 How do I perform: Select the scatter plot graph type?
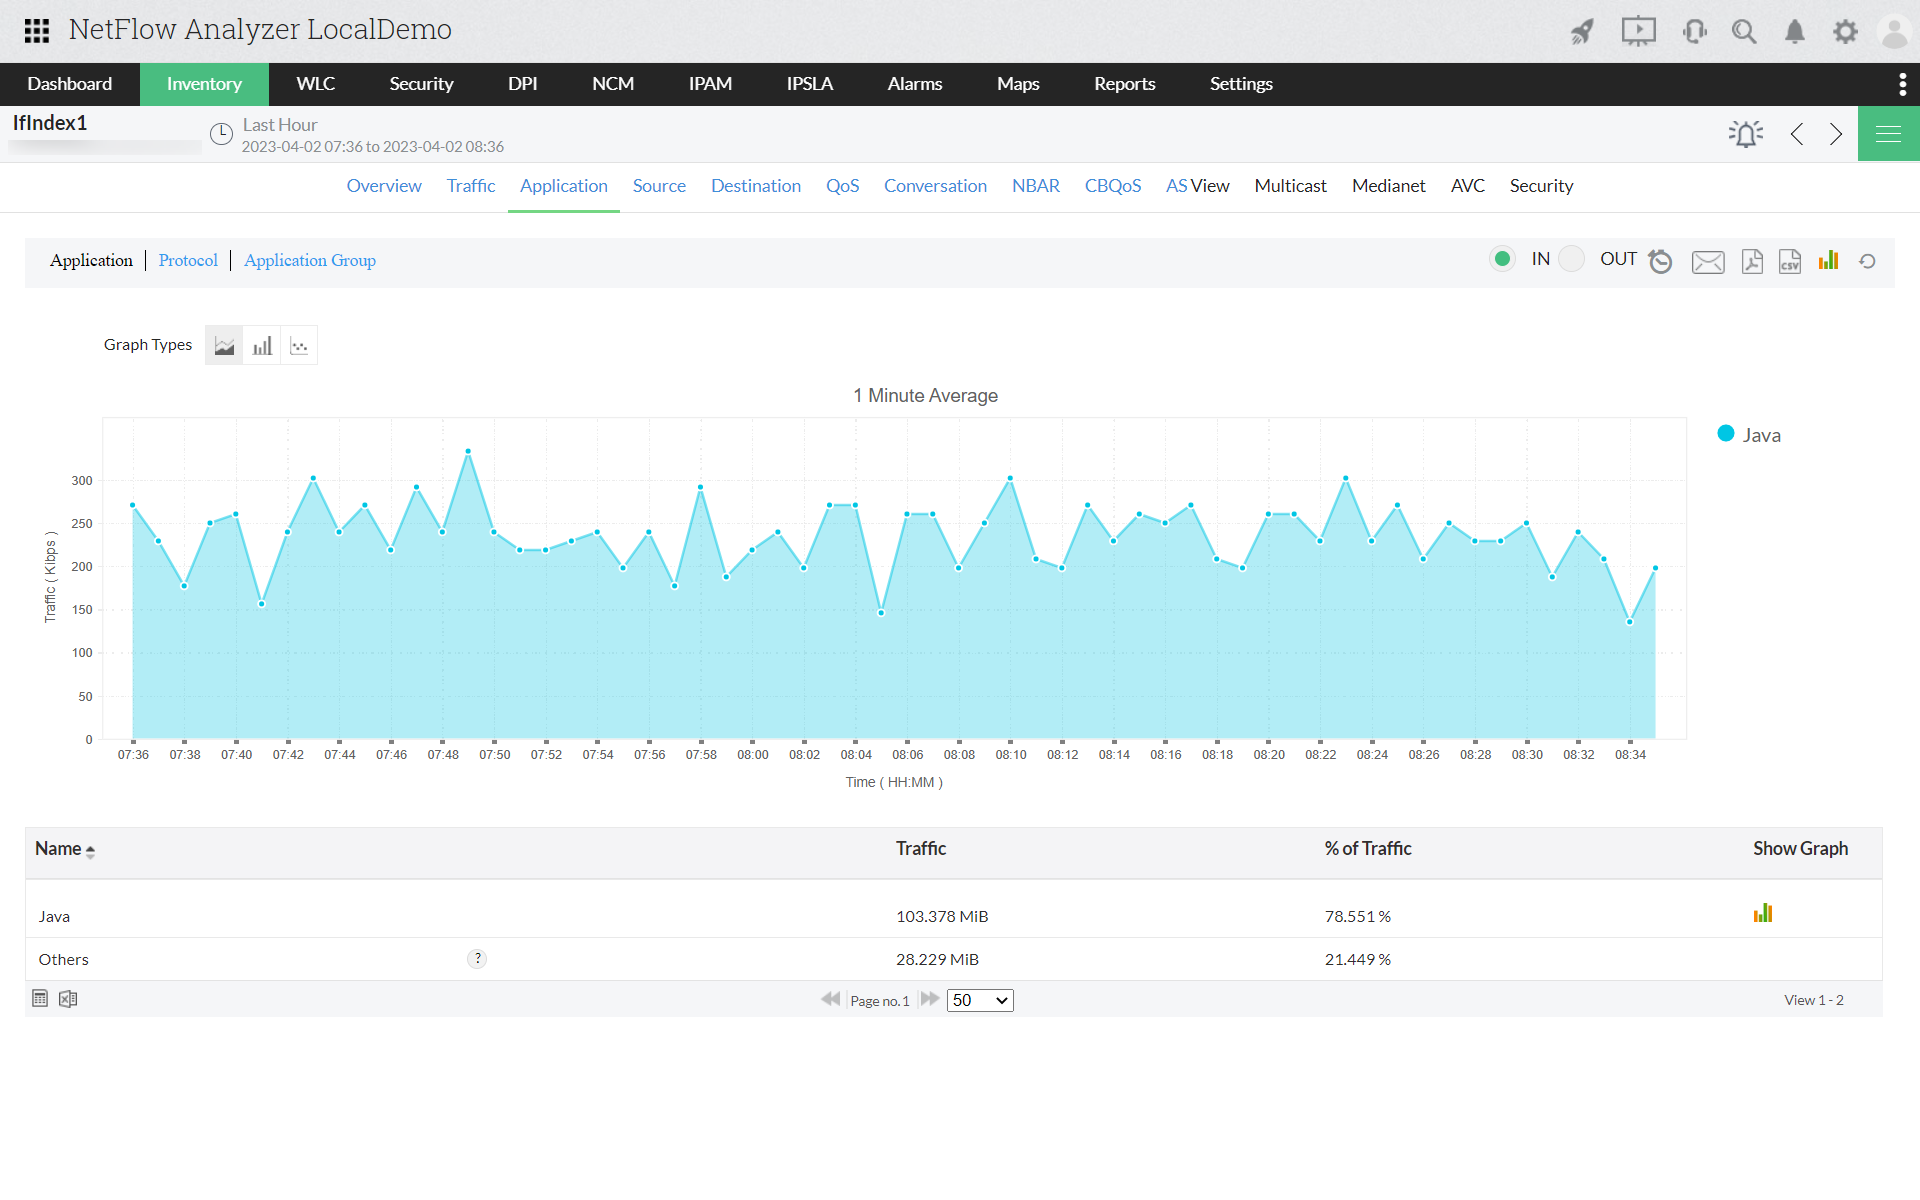coord(299,346)
